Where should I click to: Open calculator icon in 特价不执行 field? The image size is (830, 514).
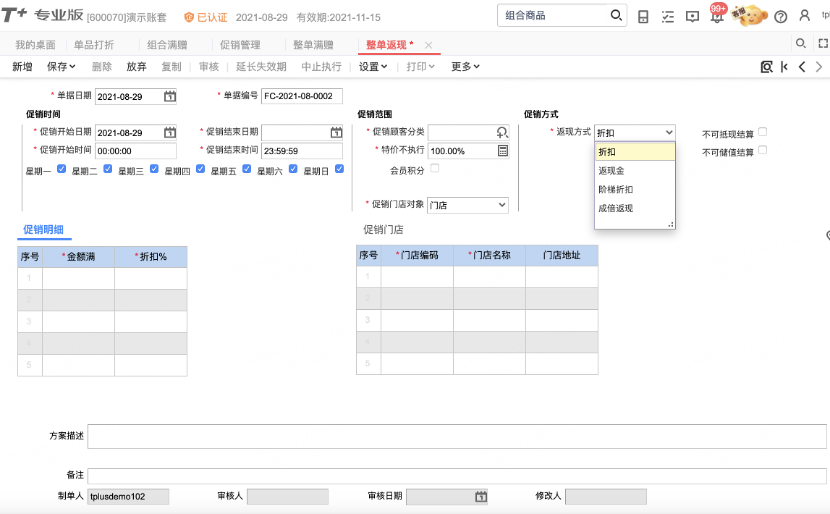click(x=503, y=151)
